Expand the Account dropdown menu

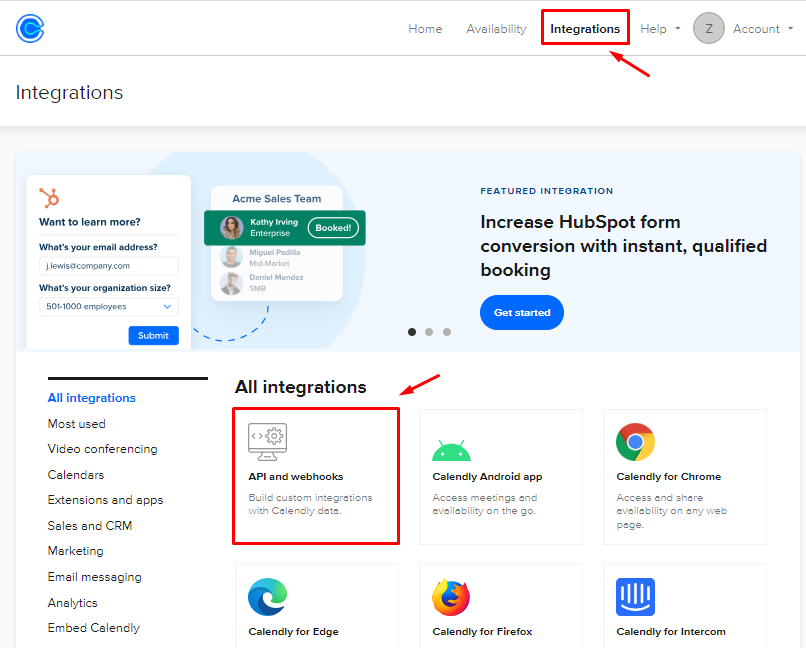tap(763, 29)
